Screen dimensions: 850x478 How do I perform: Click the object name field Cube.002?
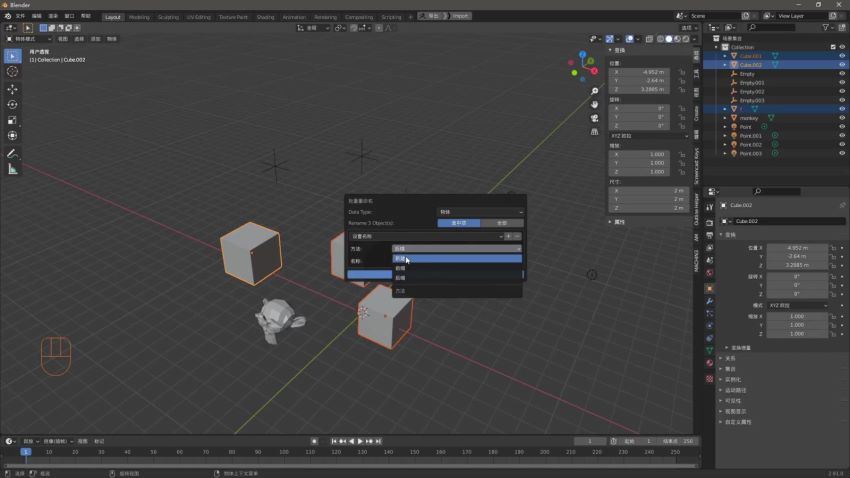pyautogui.click(x=790, y=221)
